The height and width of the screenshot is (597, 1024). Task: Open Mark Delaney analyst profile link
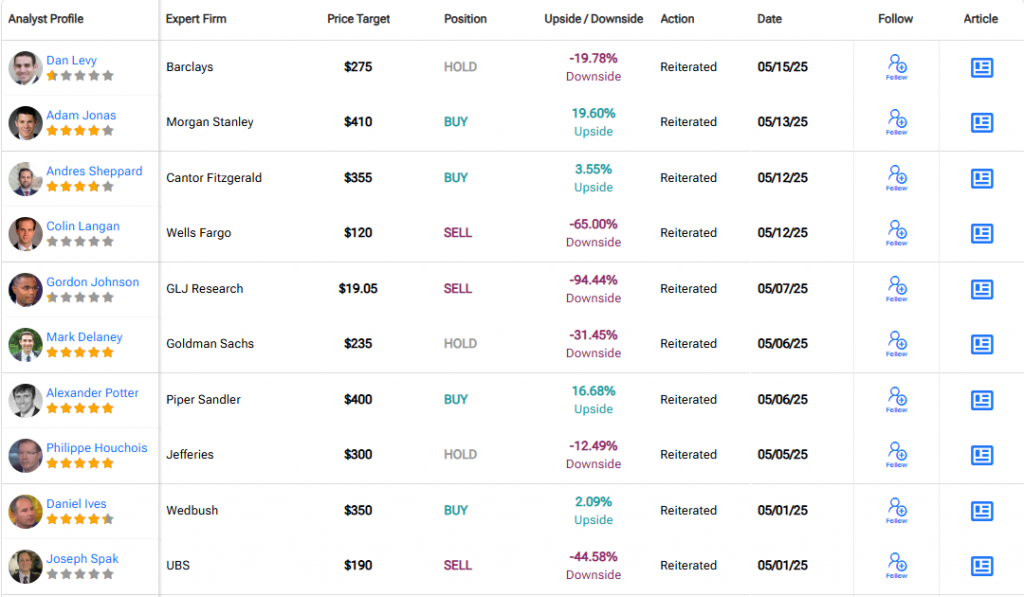[x=84, y=337]
